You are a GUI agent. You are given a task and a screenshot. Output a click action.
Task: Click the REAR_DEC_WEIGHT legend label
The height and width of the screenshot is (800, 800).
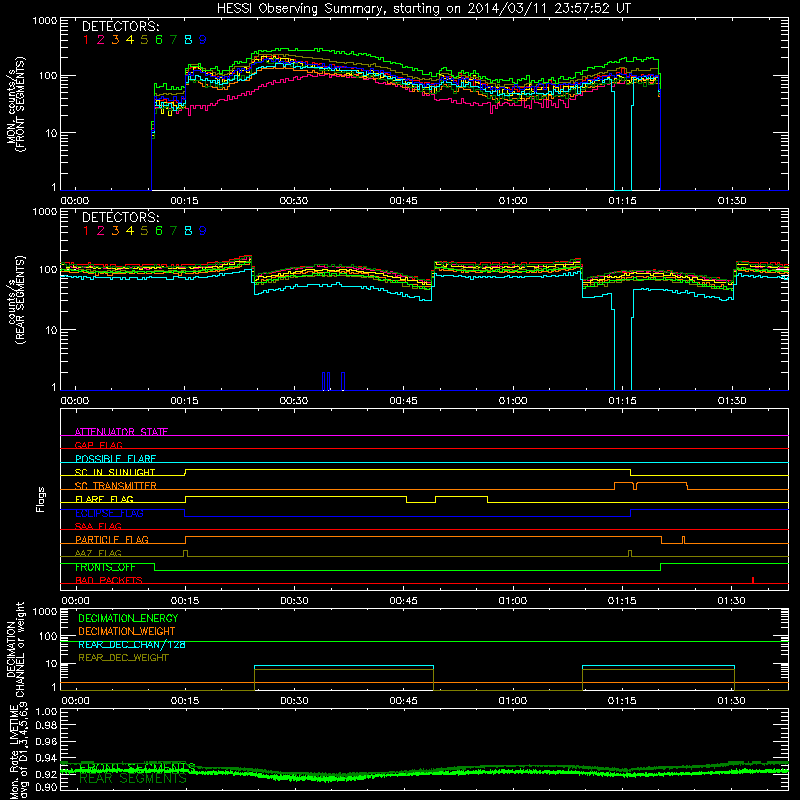123,658
